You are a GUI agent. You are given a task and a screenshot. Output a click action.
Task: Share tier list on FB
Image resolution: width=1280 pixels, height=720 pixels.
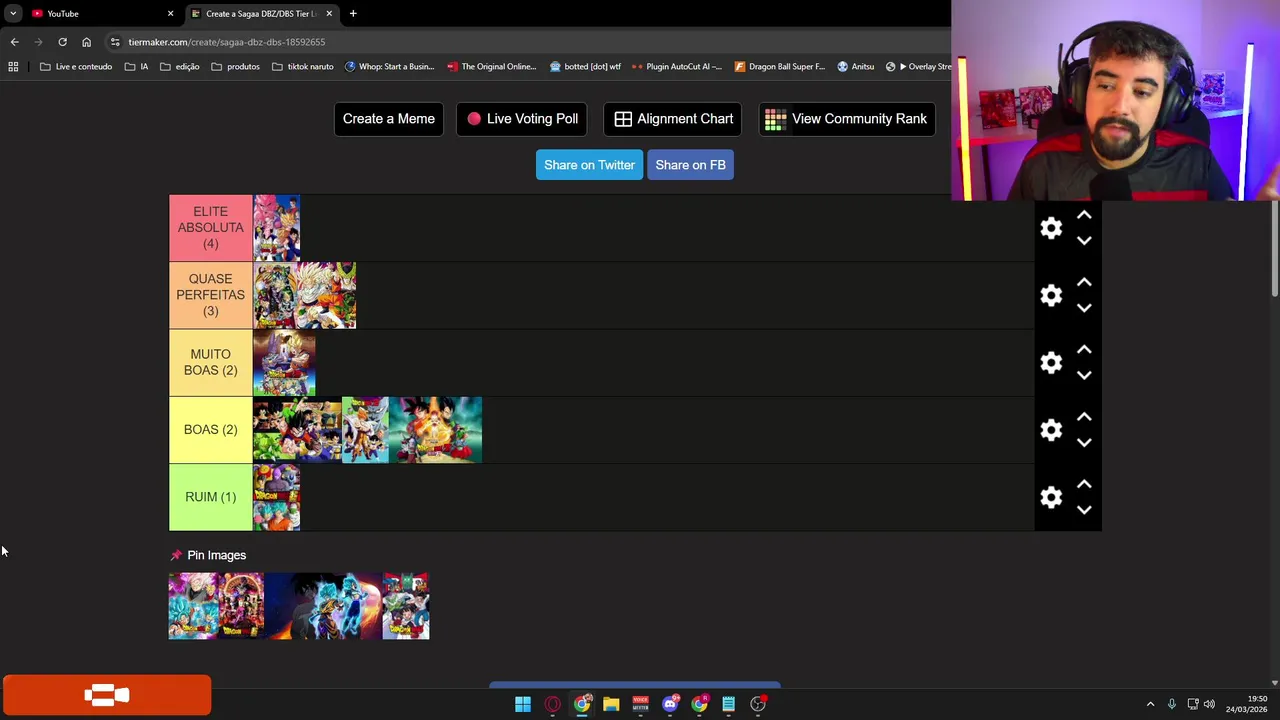pos(690,165)
